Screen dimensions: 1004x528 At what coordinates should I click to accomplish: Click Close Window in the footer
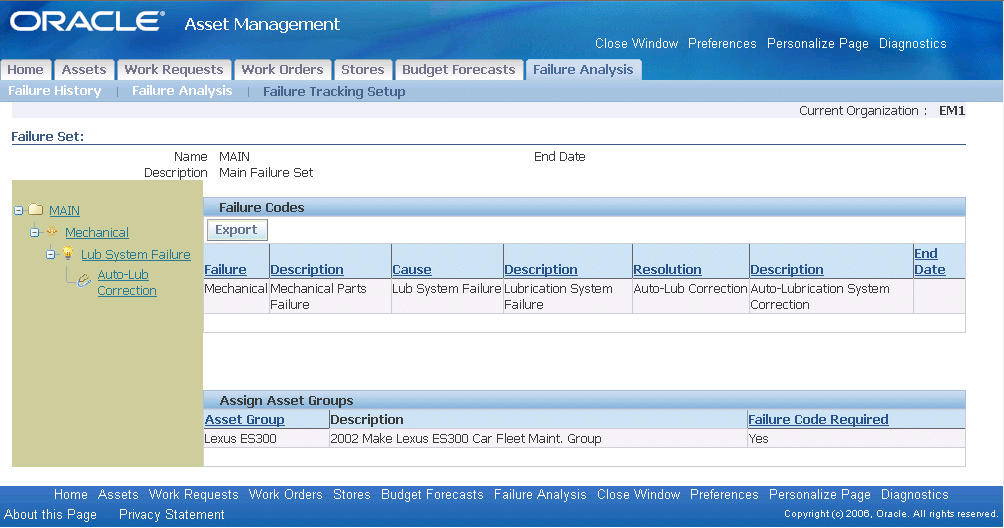click(x=638, y=494)
